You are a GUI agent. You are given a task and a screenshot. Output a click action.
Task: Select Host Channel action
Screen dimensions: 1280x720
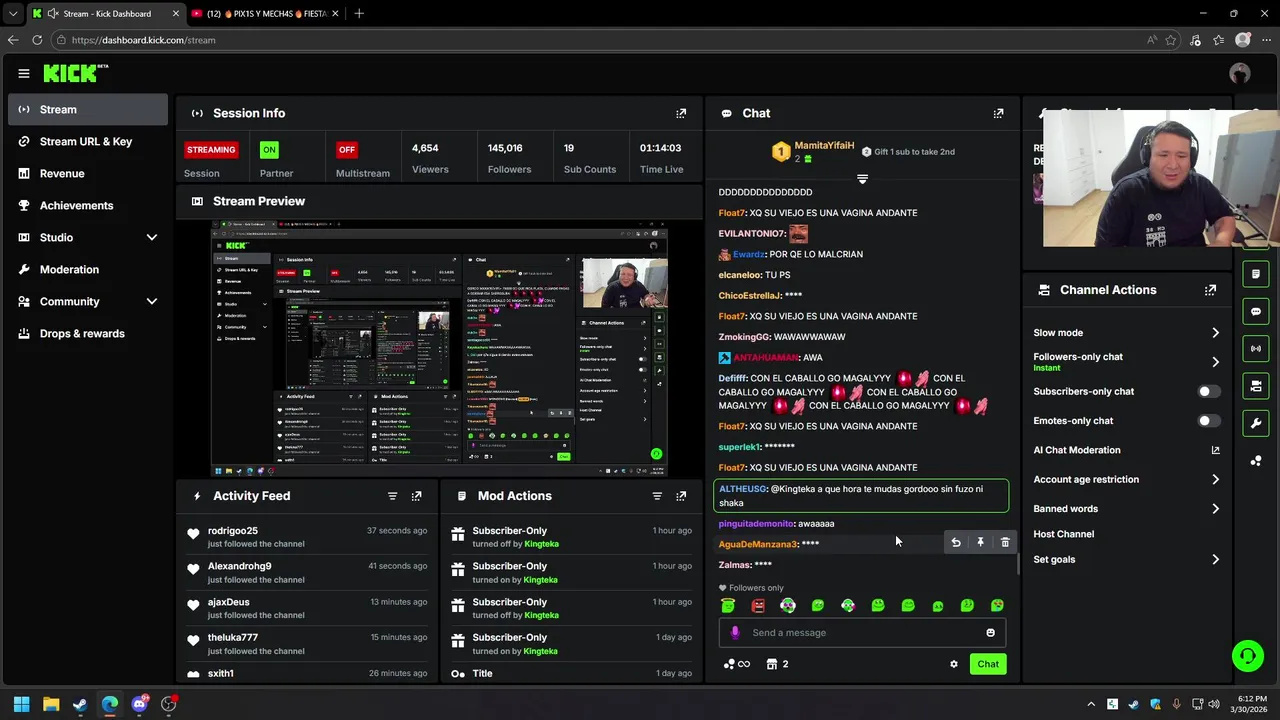[1063, 534]
